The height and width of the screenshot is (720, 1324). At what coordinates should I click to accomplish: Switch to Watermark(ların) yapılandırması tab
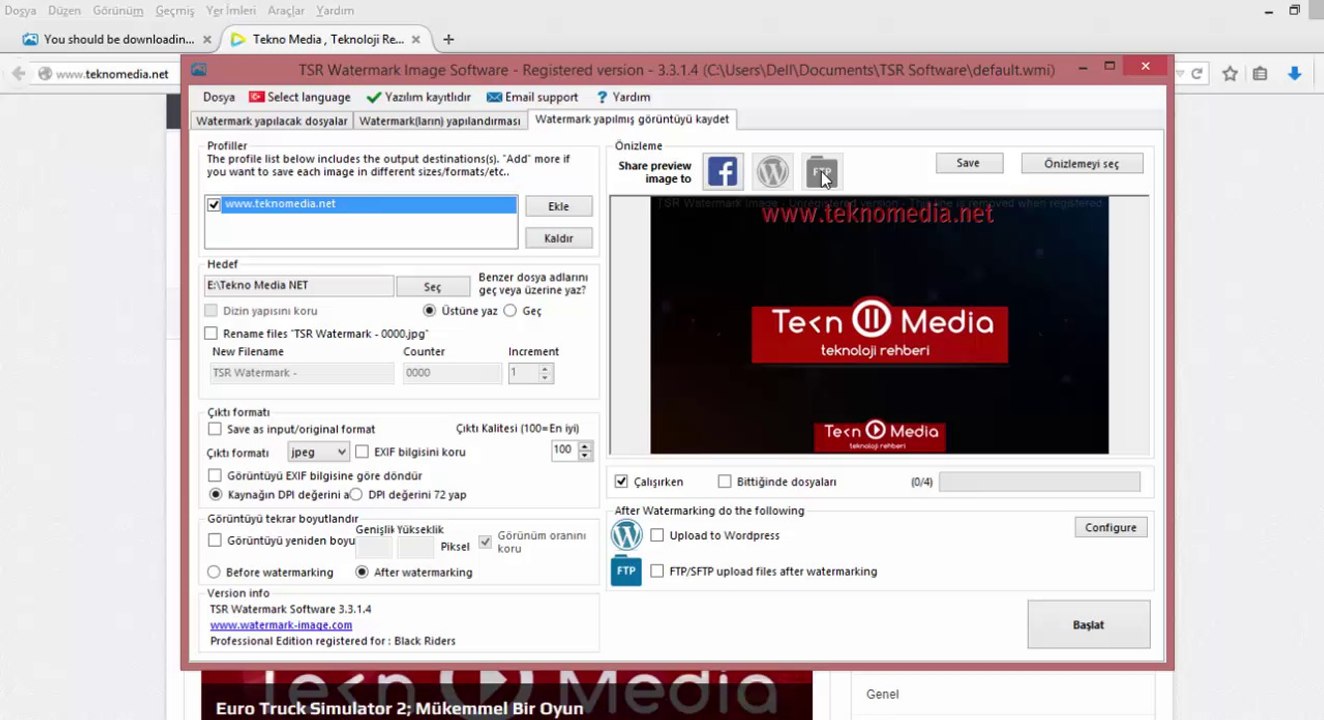440,121
